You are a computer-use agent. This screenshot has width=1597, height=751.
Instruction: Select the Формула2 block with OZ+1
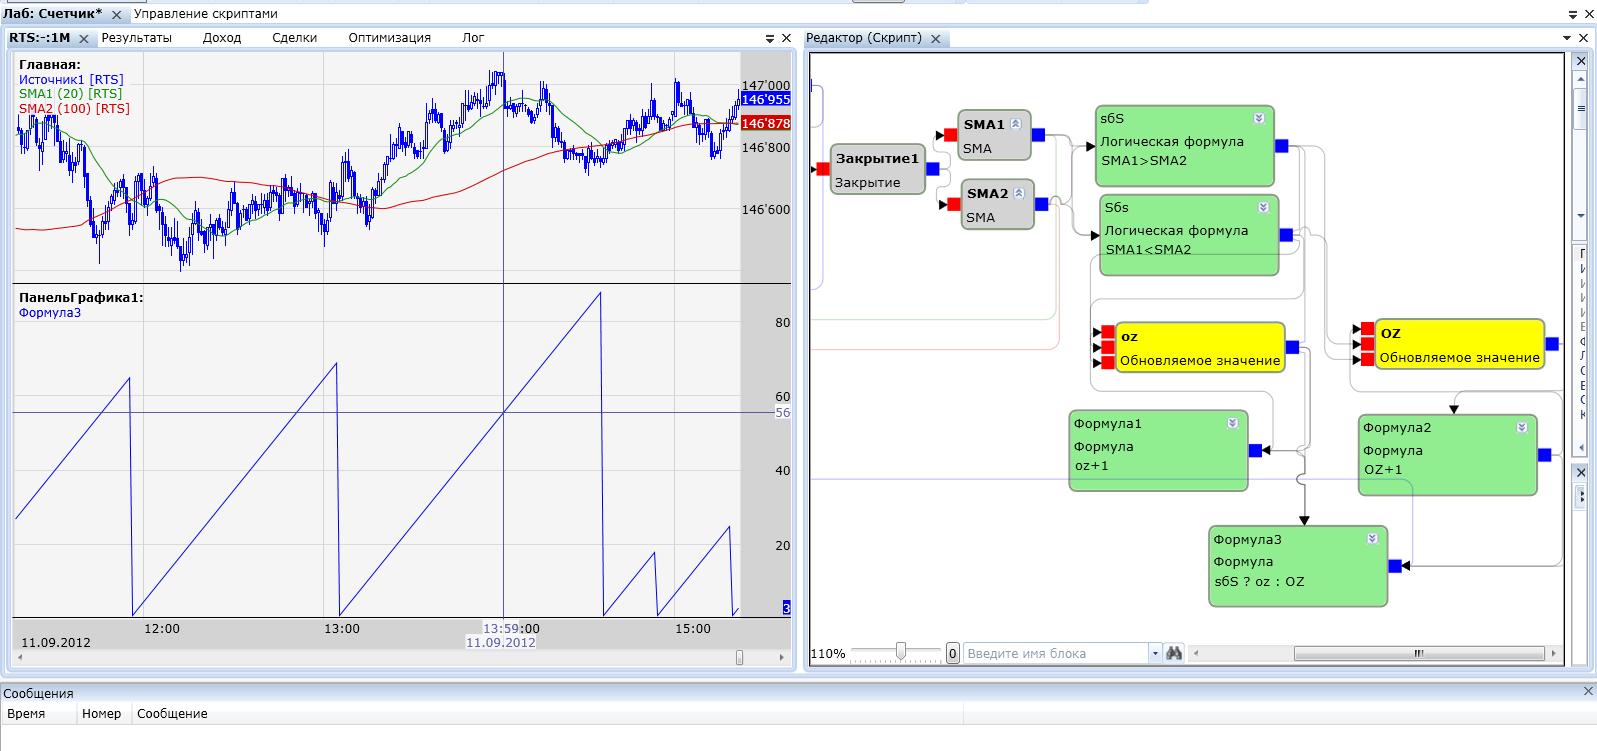click(x=1447, y=455)
